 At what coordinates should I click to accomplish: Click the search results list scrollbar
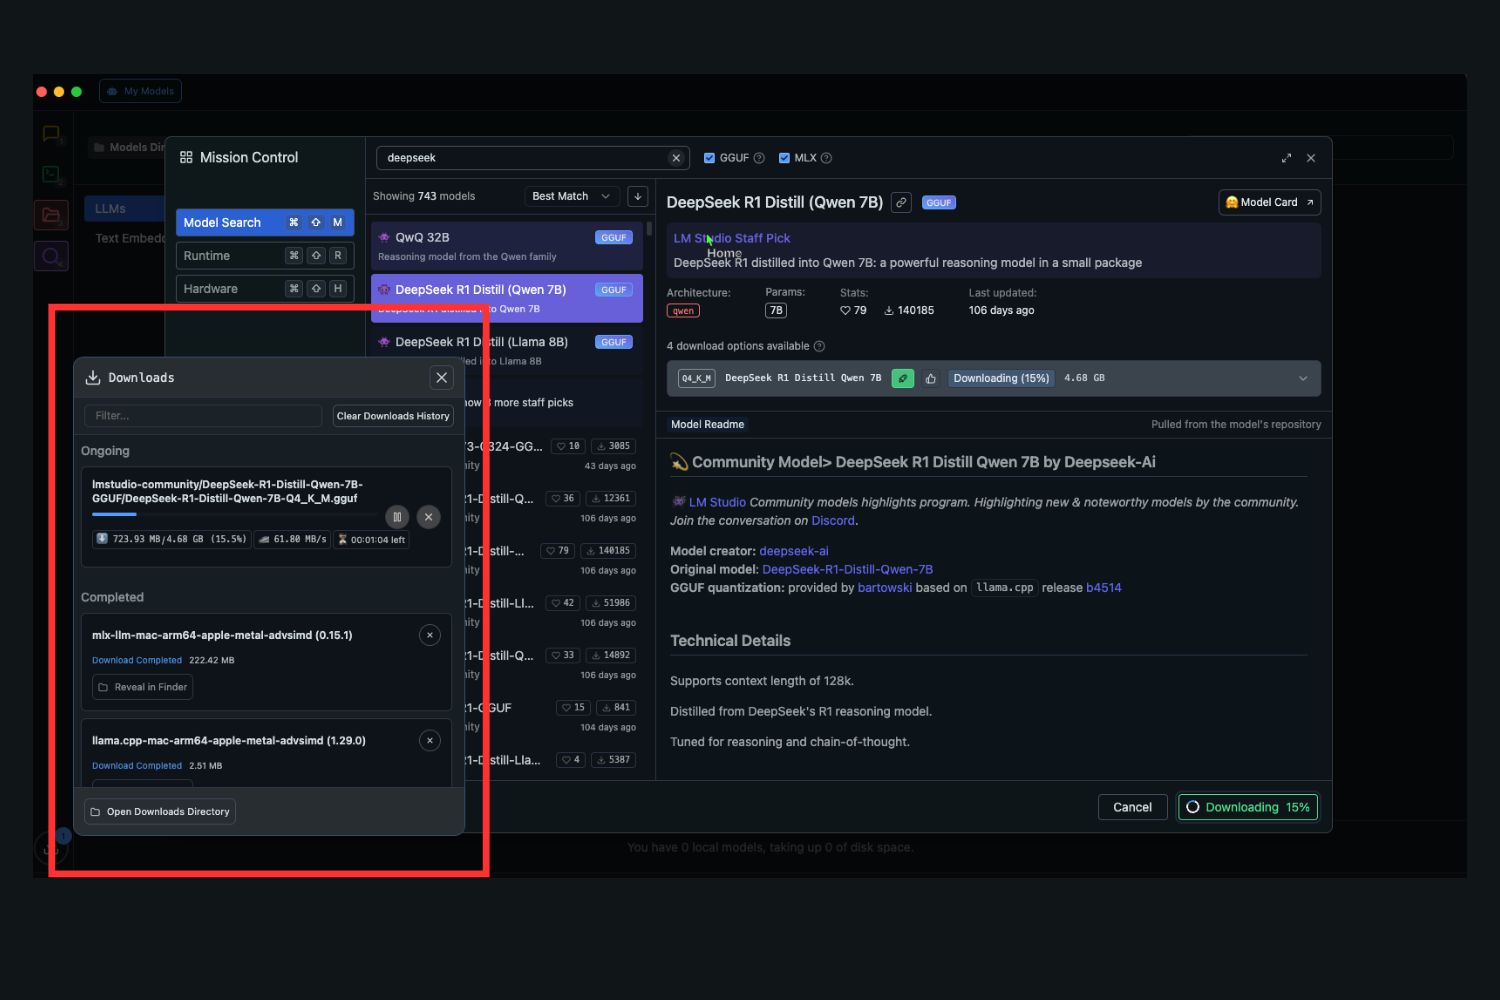point(649,229)
